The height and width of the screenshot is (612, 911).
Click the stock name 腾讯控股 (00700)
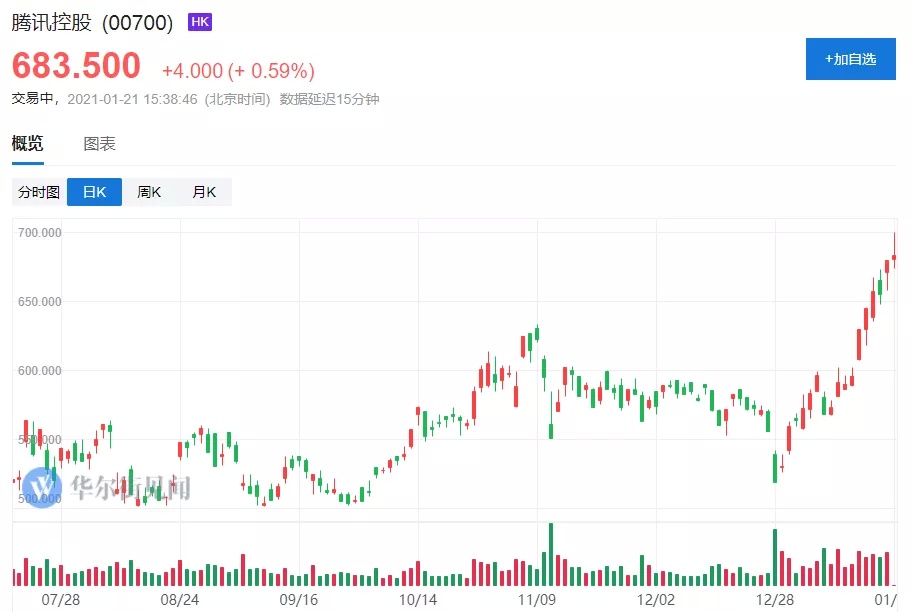tap(92, 23)
